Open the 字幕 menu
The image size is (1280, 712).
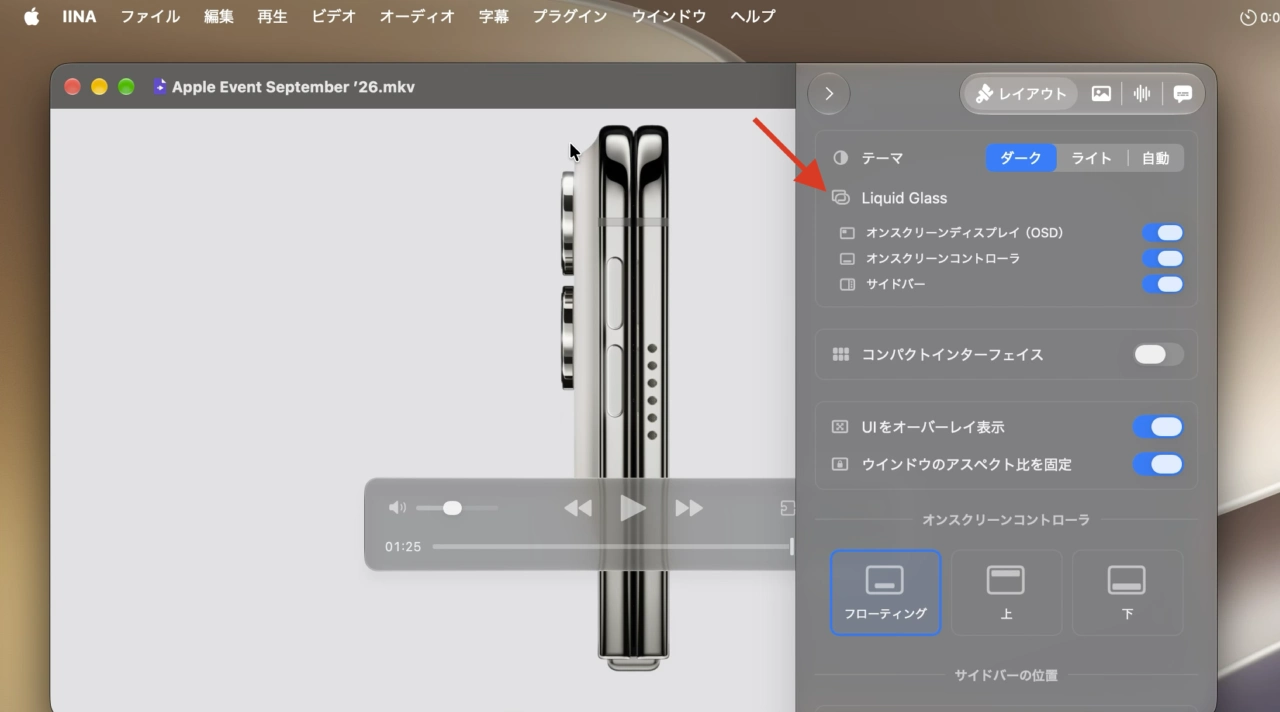(x=494, y=17)
